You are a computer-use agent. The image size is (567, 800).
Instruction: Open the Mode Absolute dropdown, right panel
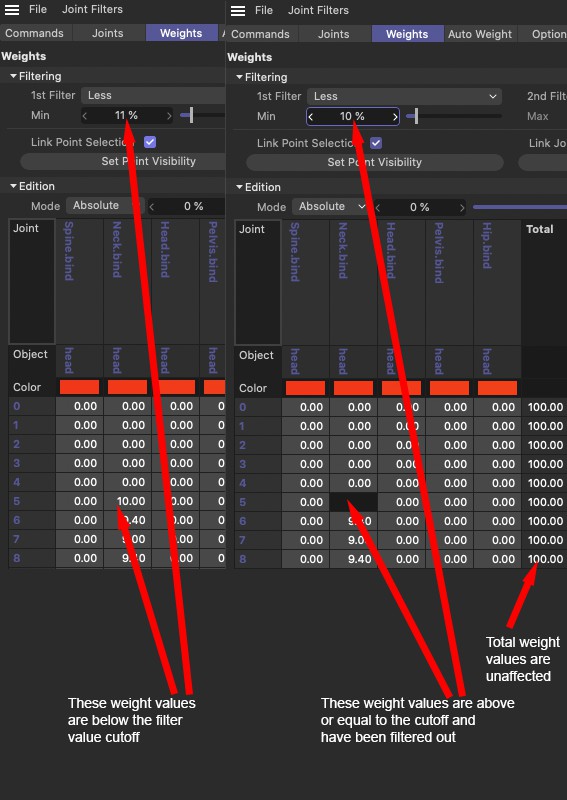coord(331,207)
